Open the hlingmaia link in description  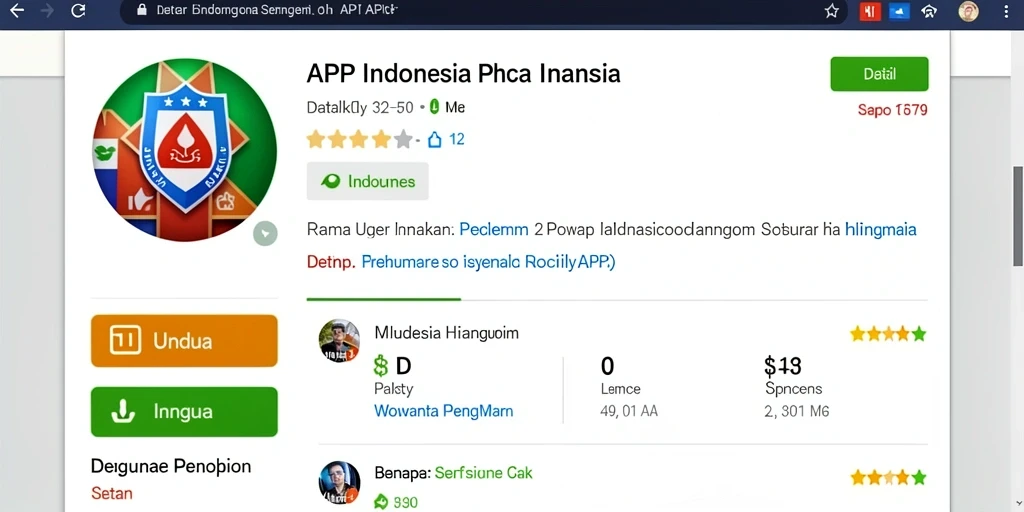880,230
